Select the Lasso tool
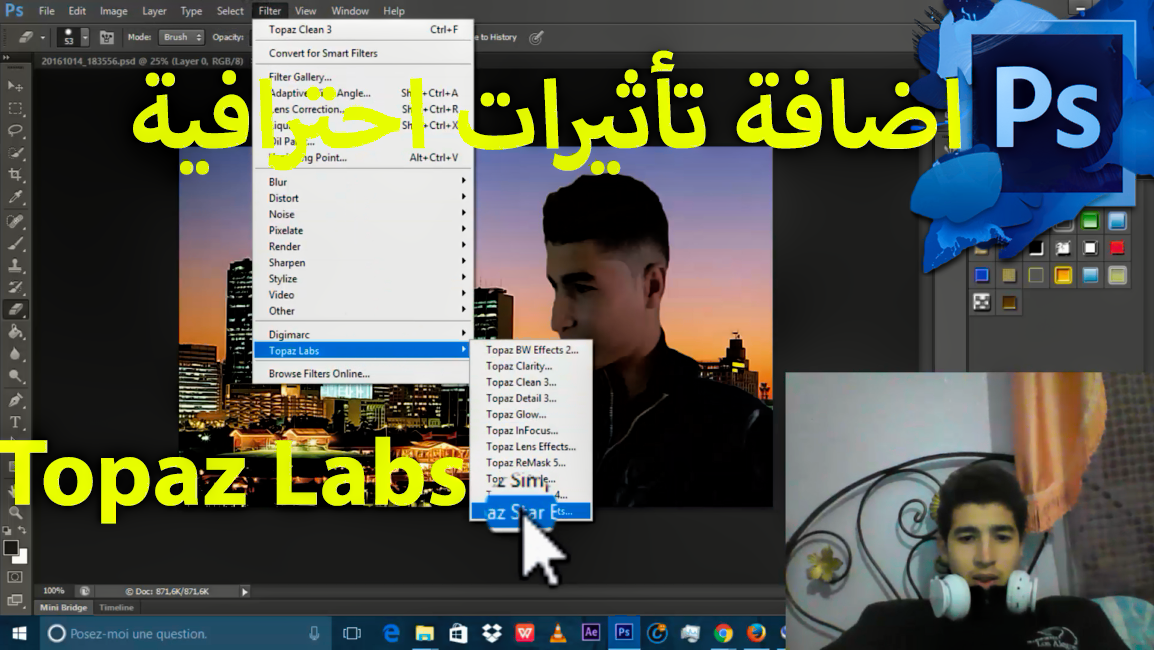 (15, 131)
